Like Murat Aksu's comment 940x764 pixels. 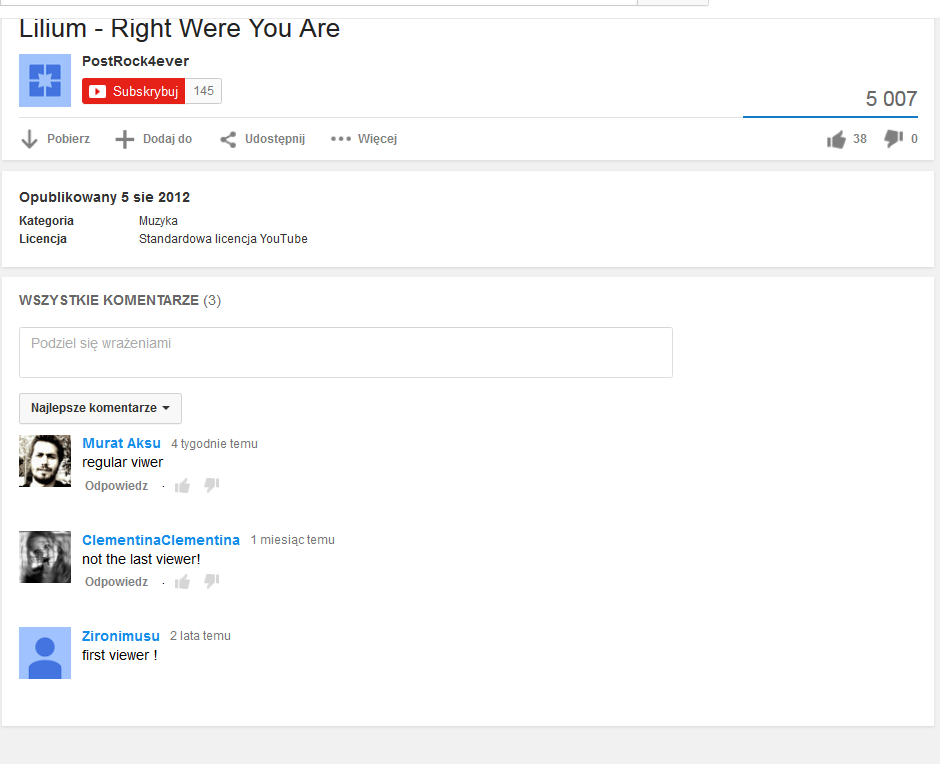pos(182,485)
